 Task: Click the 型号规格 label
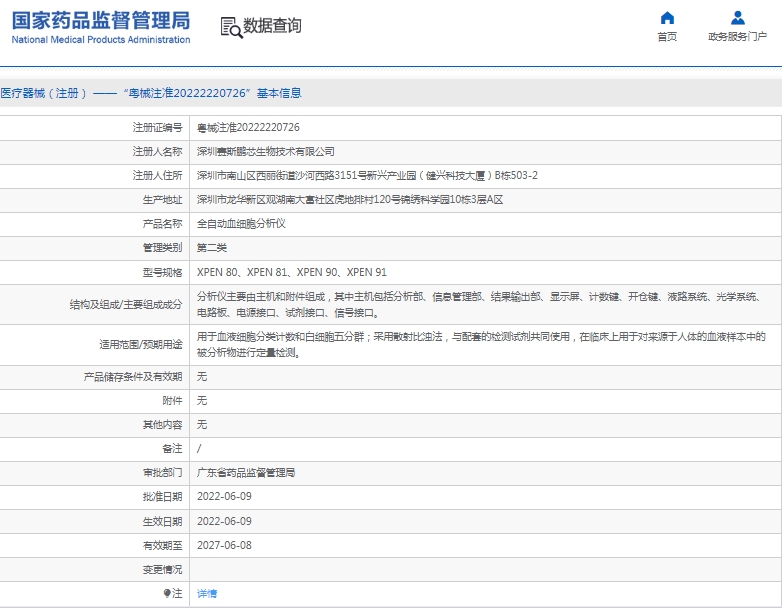pyautogui.click(x=163, y=273)
